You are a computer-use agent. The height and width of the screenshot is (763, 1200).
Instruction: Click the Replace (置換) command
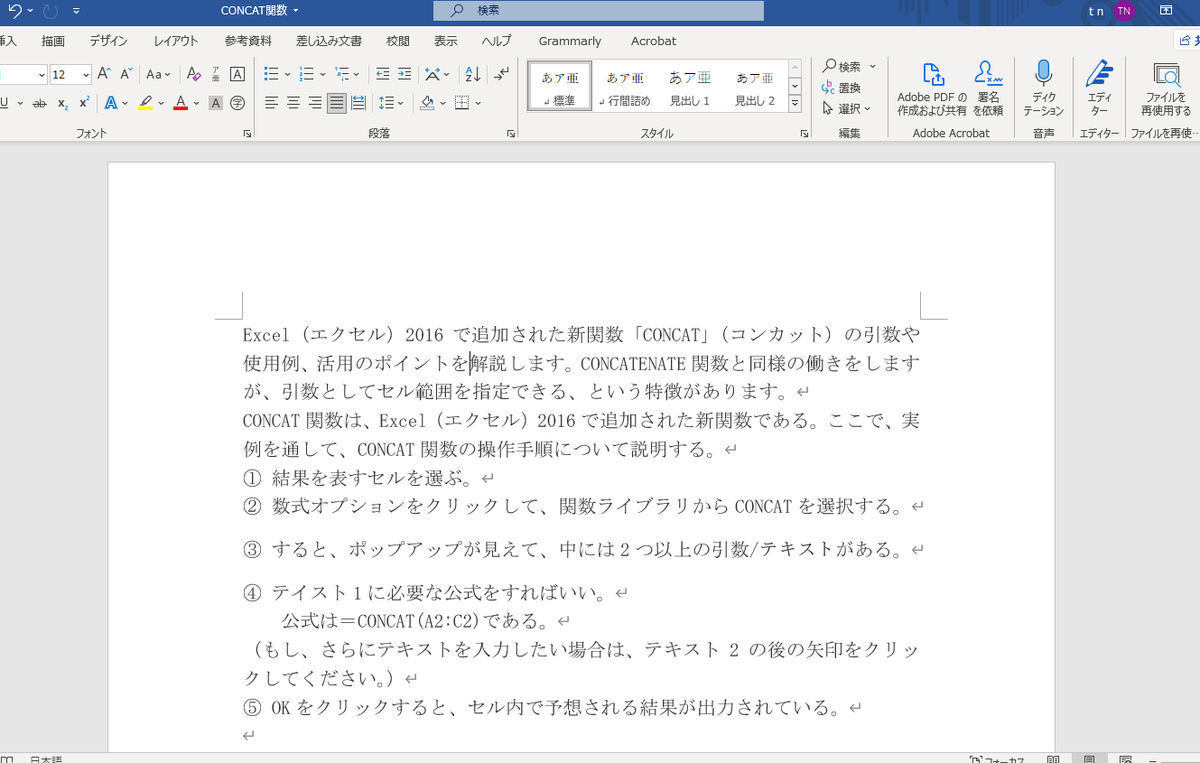coord(842,88)
